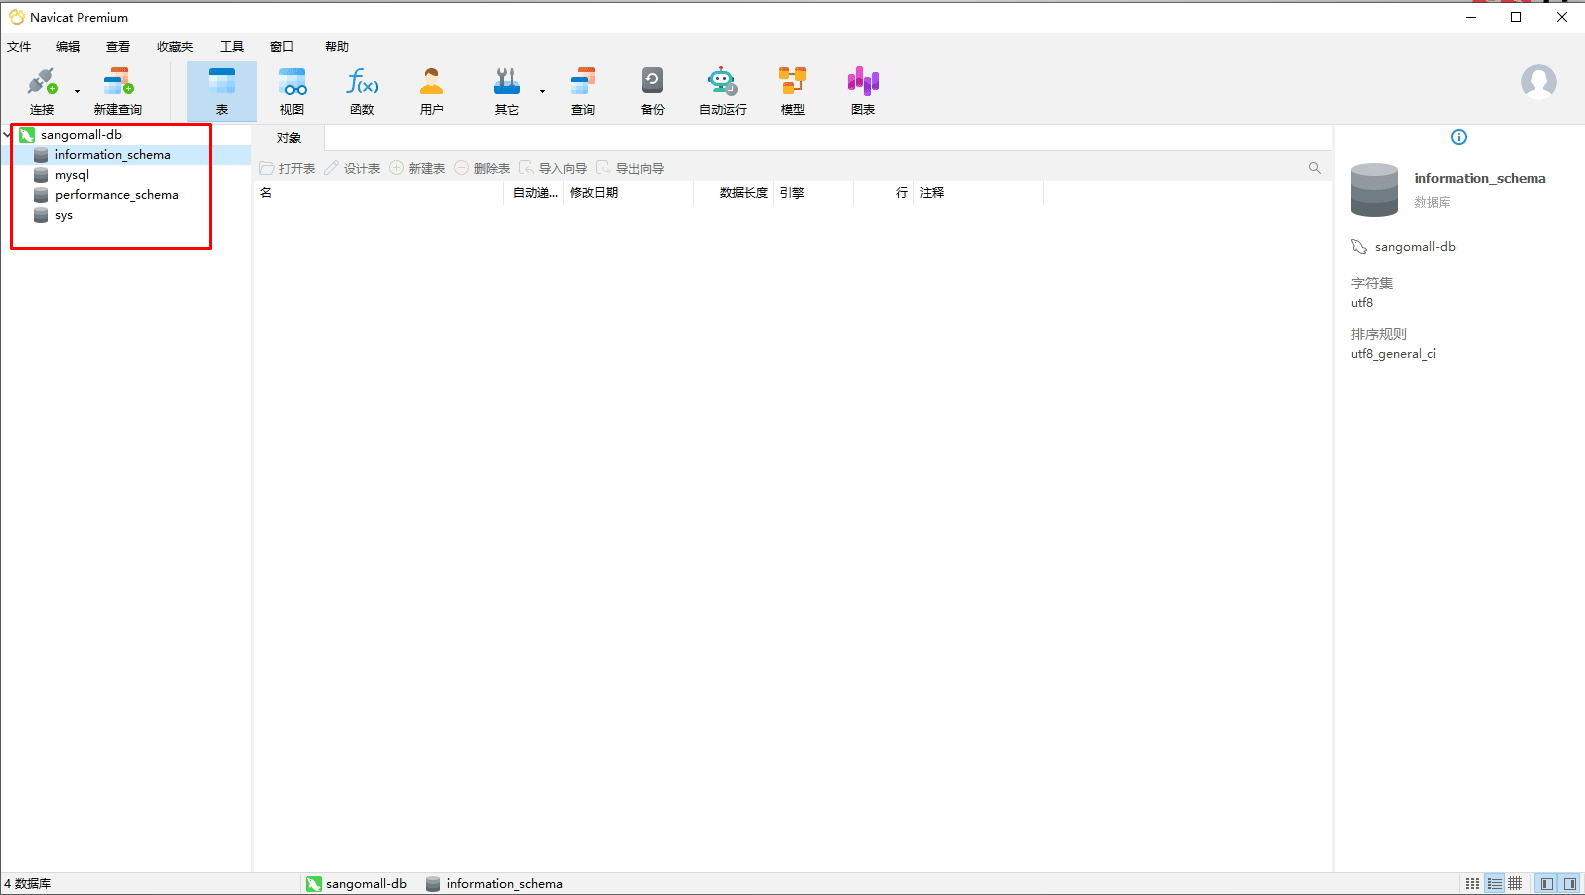The image size is (1585, 895).
Task: Open the 查询 (Query) toolbar icon
Action: 583,91
